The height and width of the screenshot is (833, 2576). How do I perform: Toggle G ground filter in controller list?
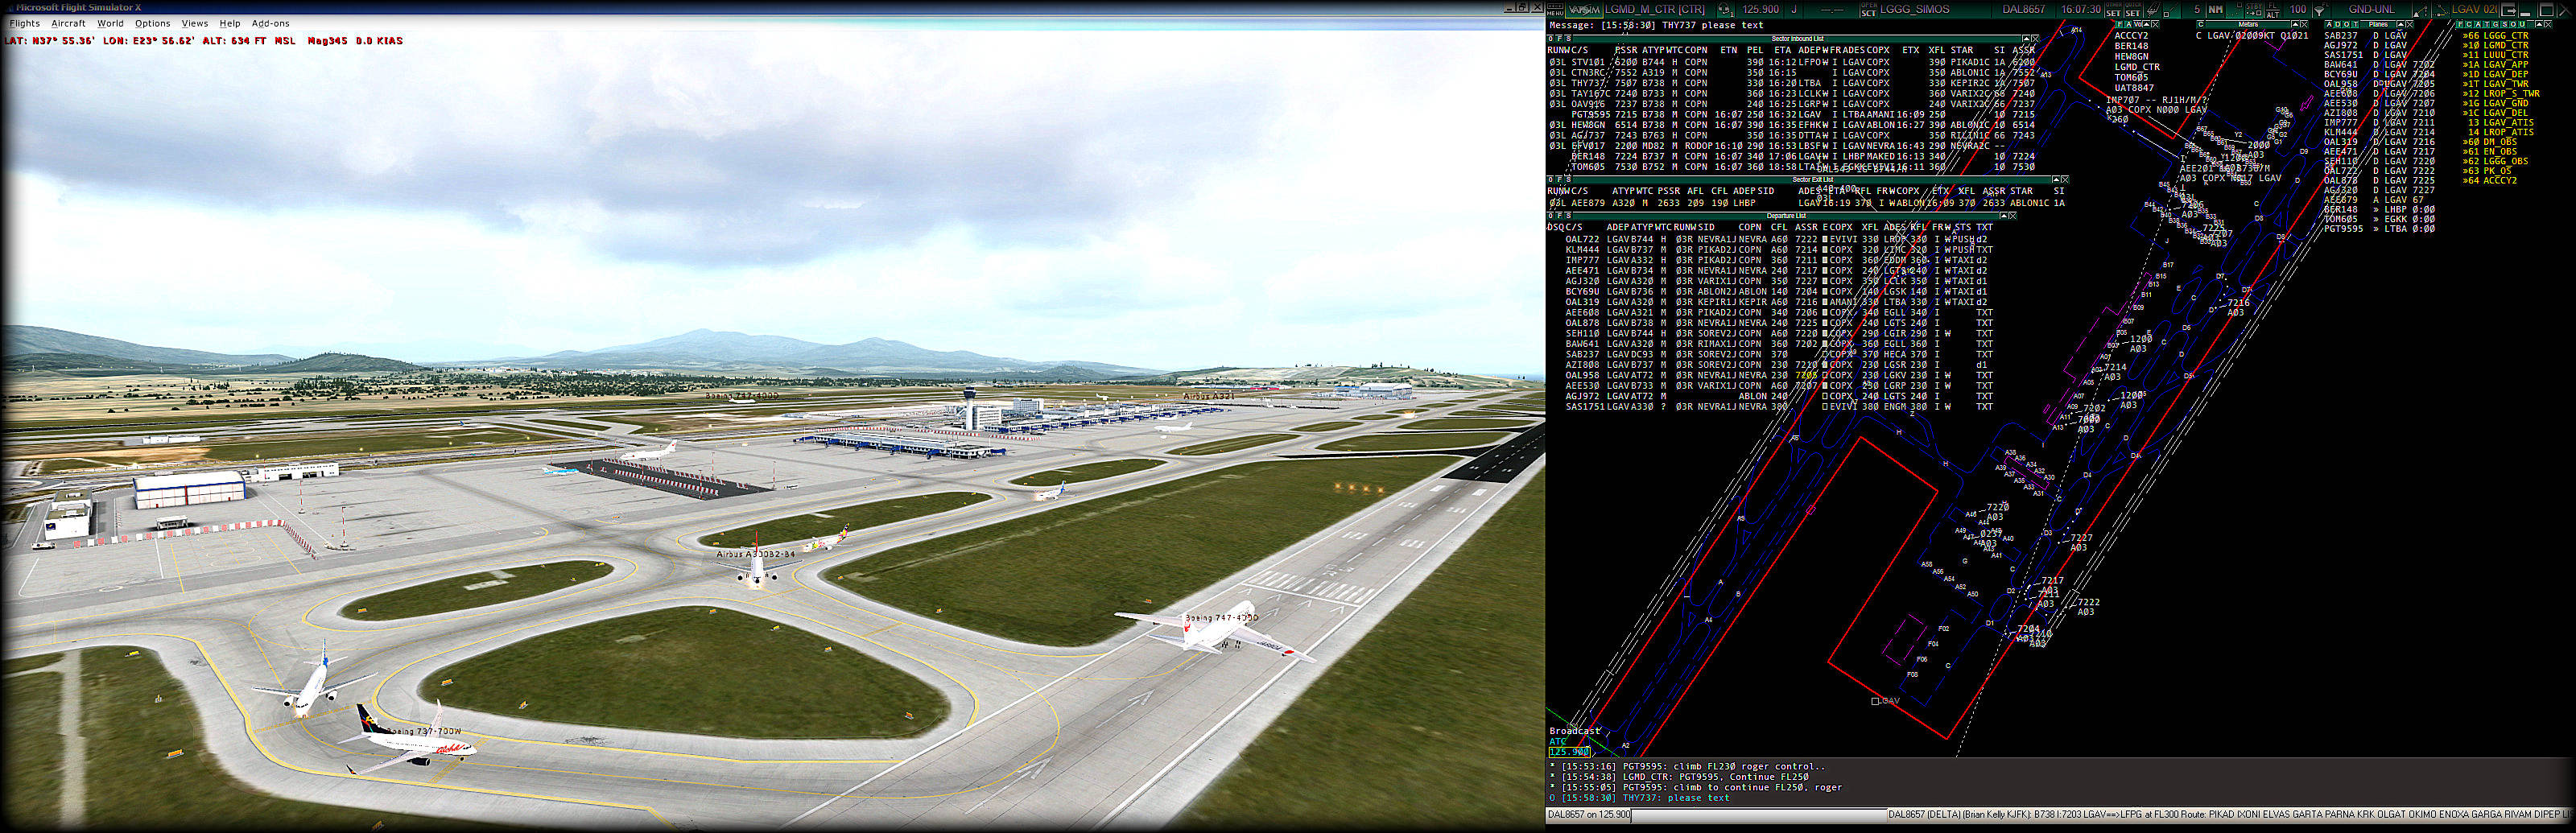(x=2496, y=24)
